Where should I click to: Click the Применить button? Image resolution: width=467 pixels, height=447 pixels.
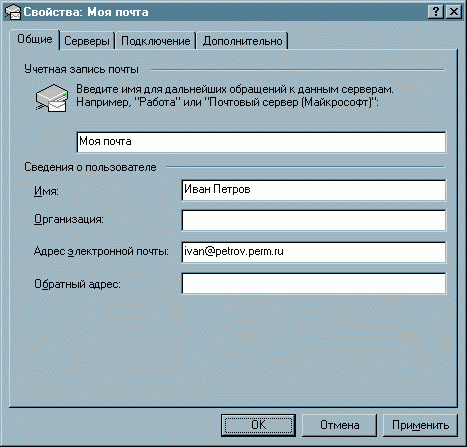click(420, 425)
